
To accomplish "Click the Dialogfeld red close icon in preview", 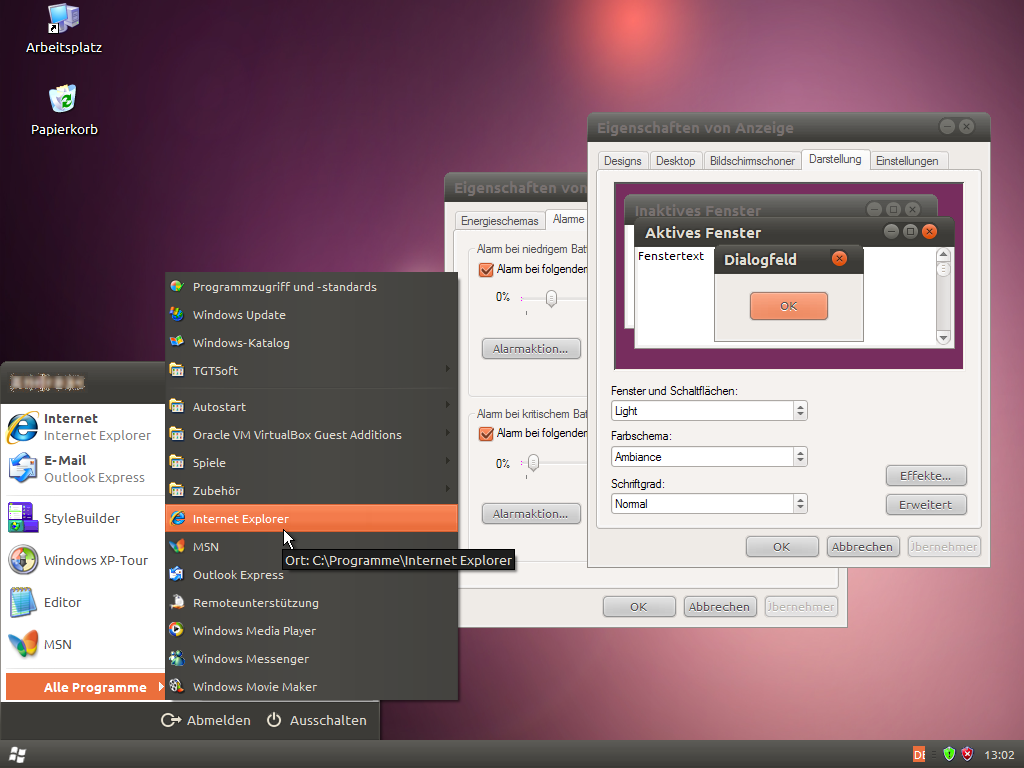I will point(839,259).
